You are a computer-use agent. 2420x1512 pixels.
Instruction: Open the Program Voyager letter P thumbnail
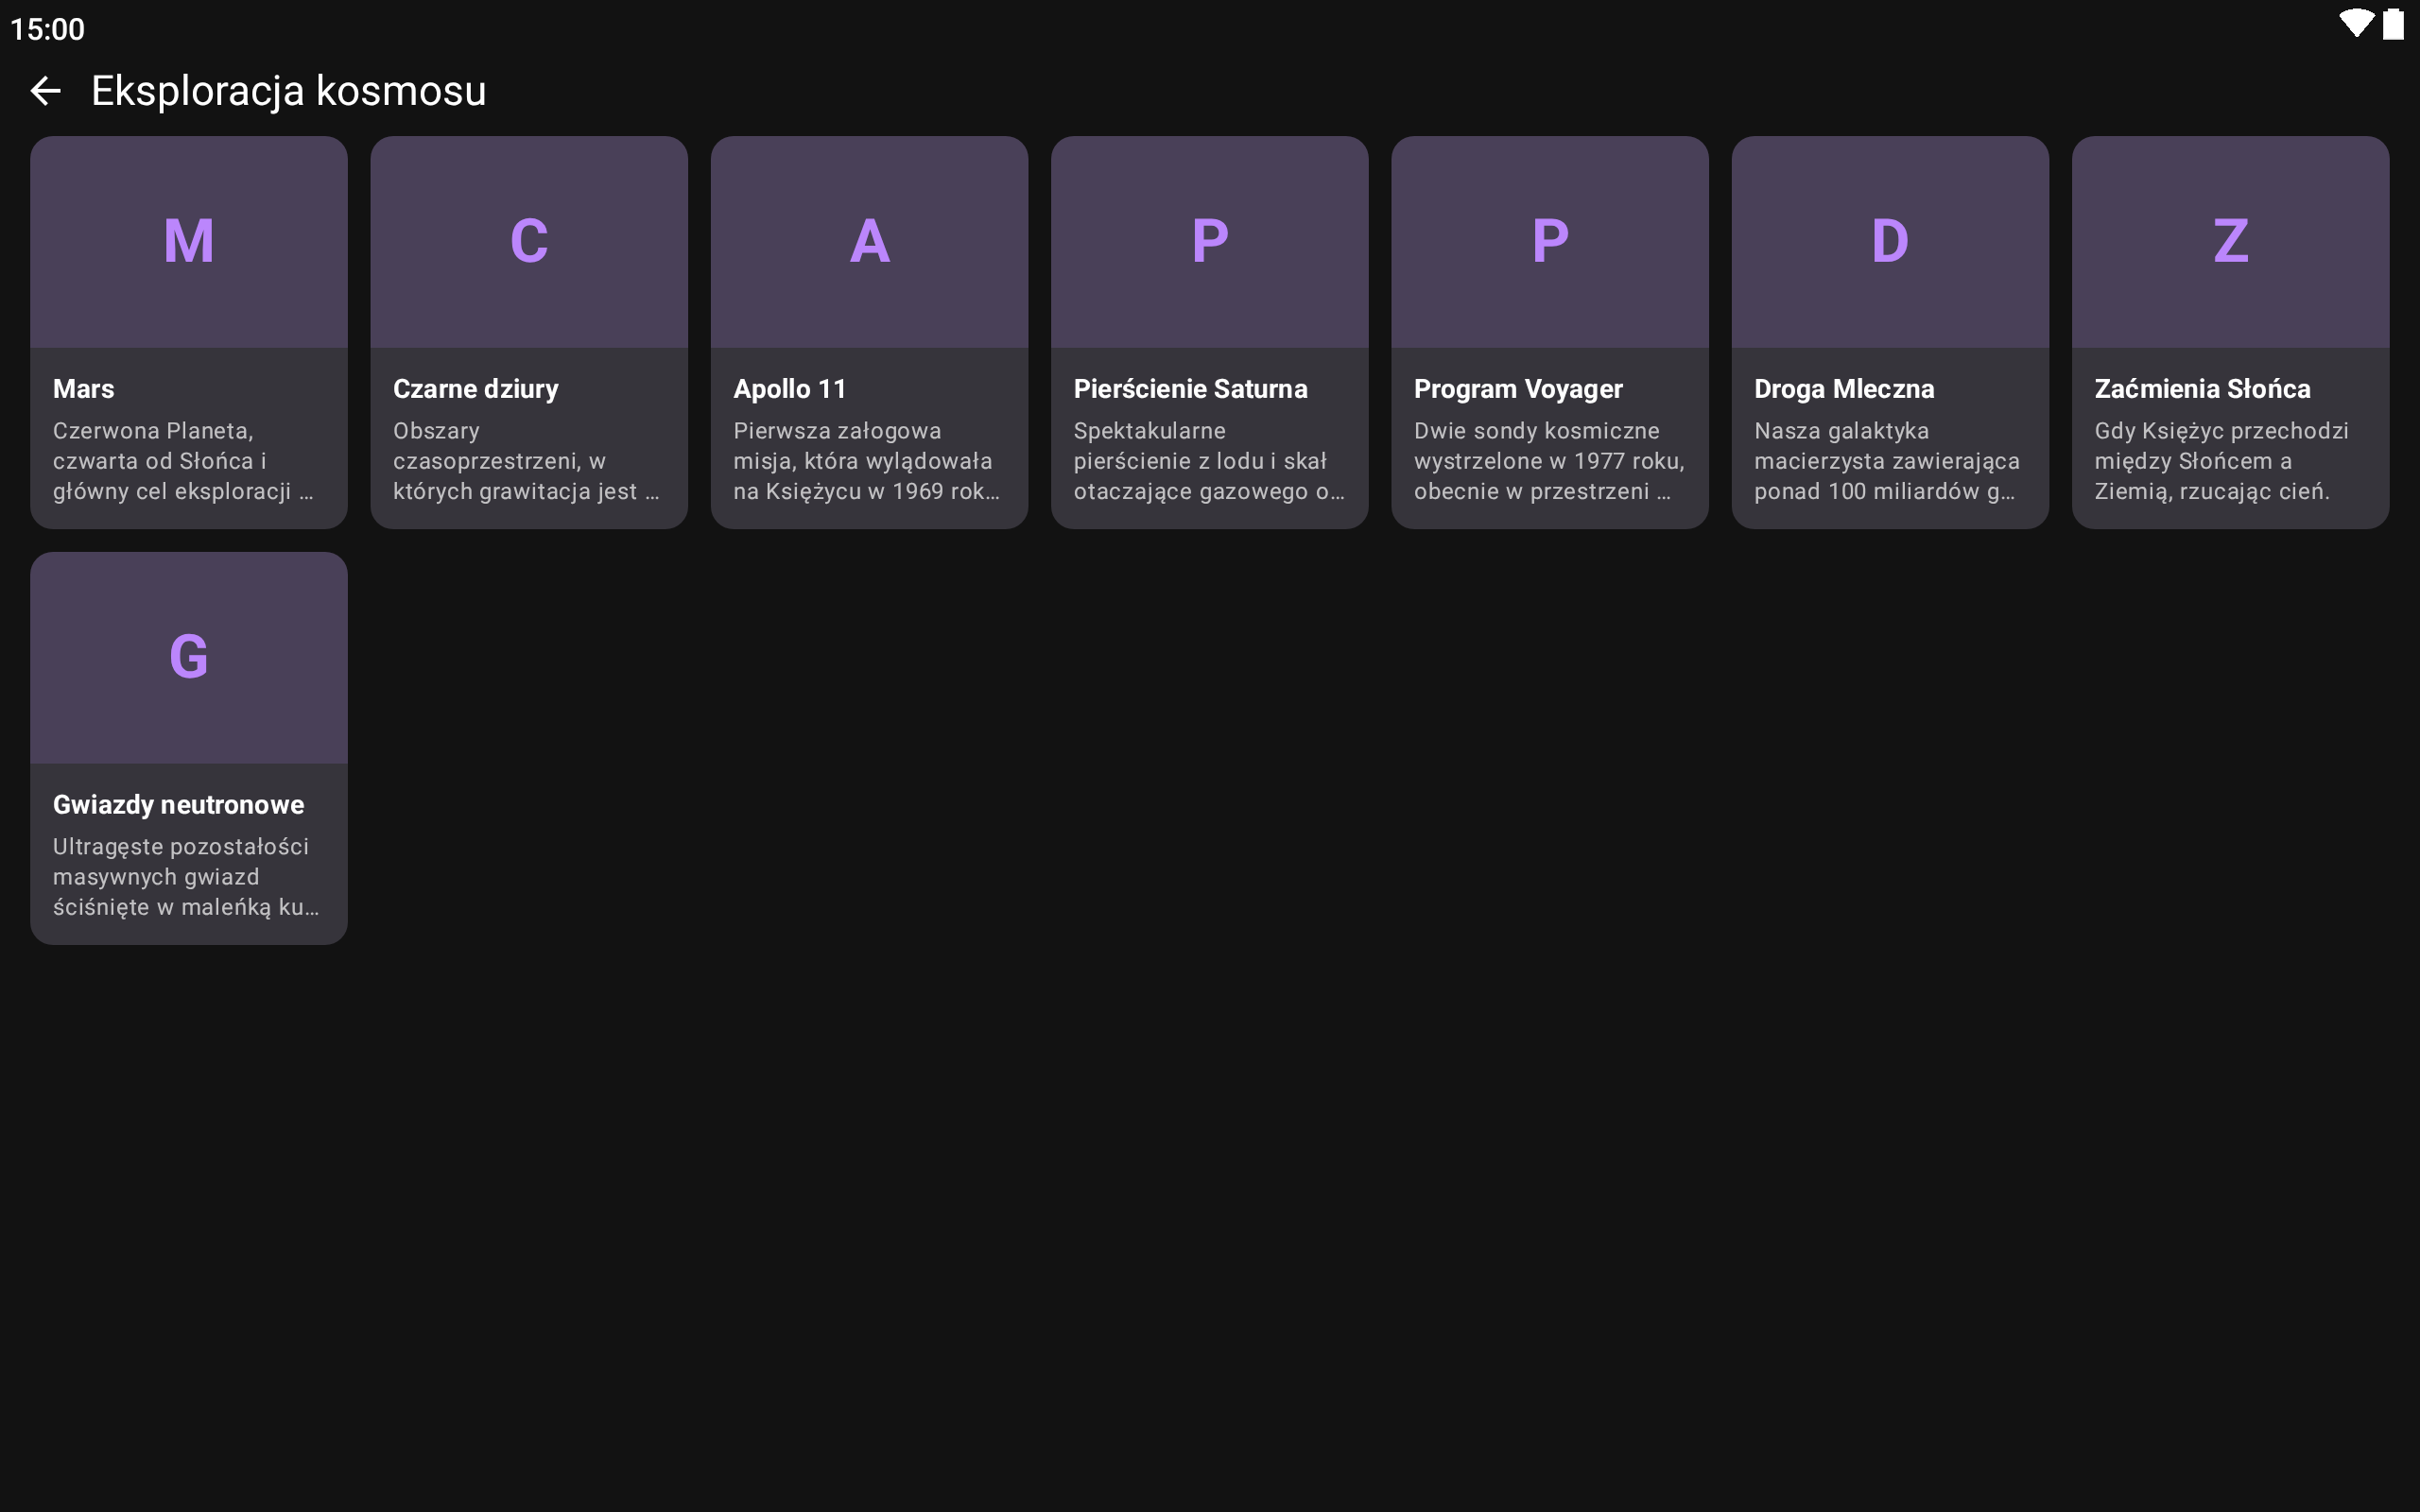click(x=1549, y=242)
